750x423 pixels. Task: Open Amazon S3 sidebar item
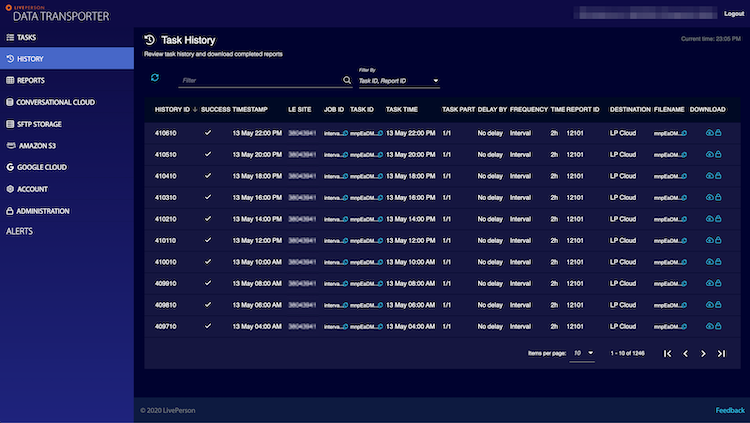[67, 145]
